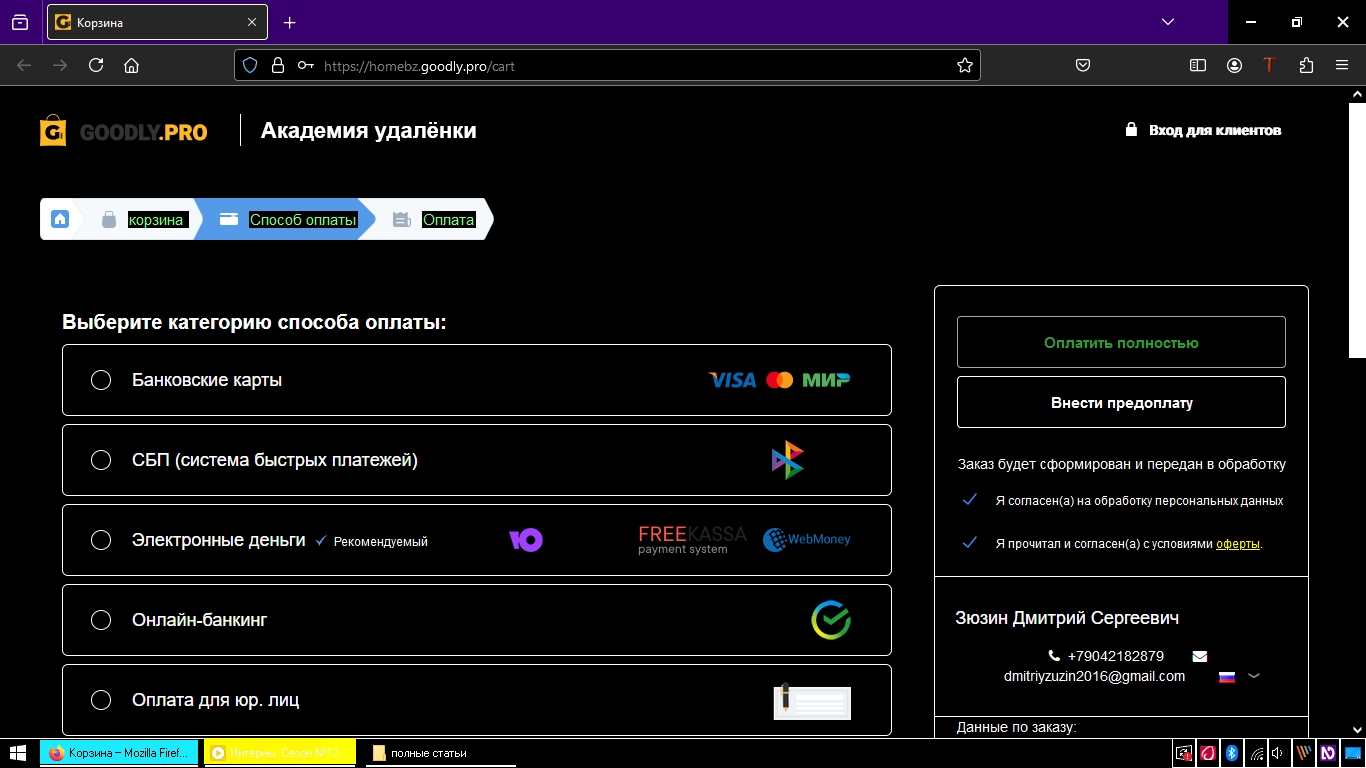Click the name Зюзин Дмитрий Сергеевич
This screenshot has height=768, width=1366.
click(x=1067, y=618)
